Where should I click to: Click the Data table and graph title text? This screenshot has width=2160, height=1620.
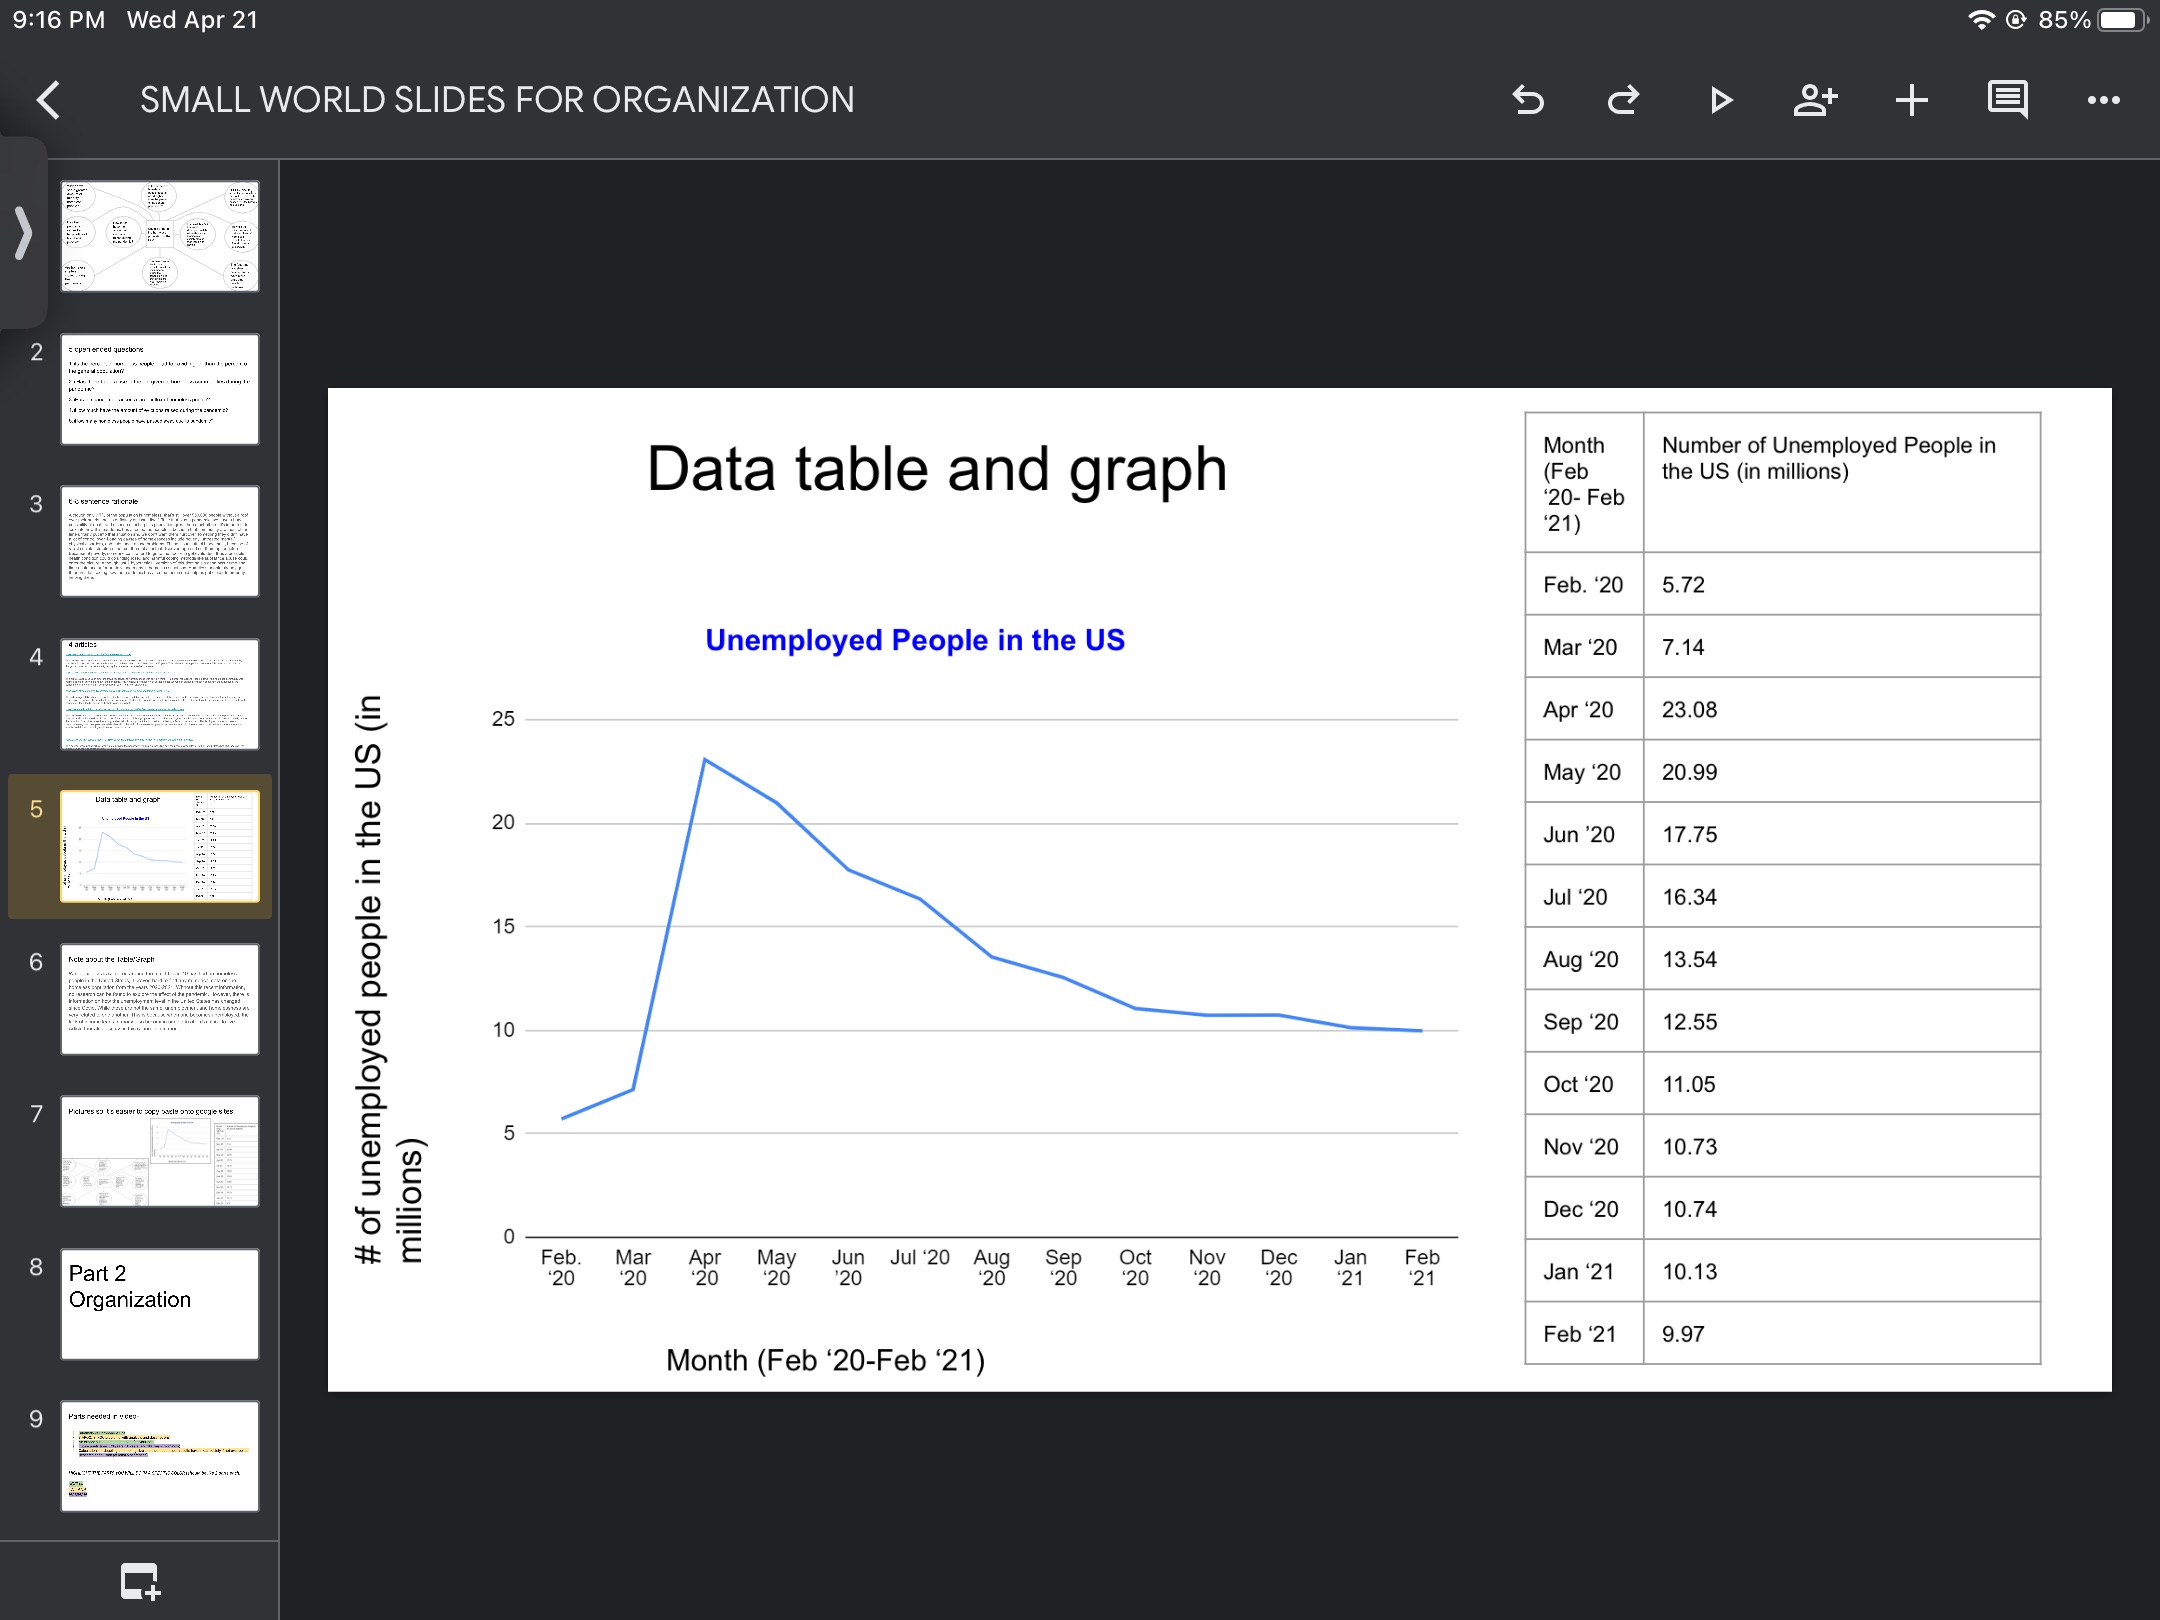pyautogui.click(x=938, y=468)
